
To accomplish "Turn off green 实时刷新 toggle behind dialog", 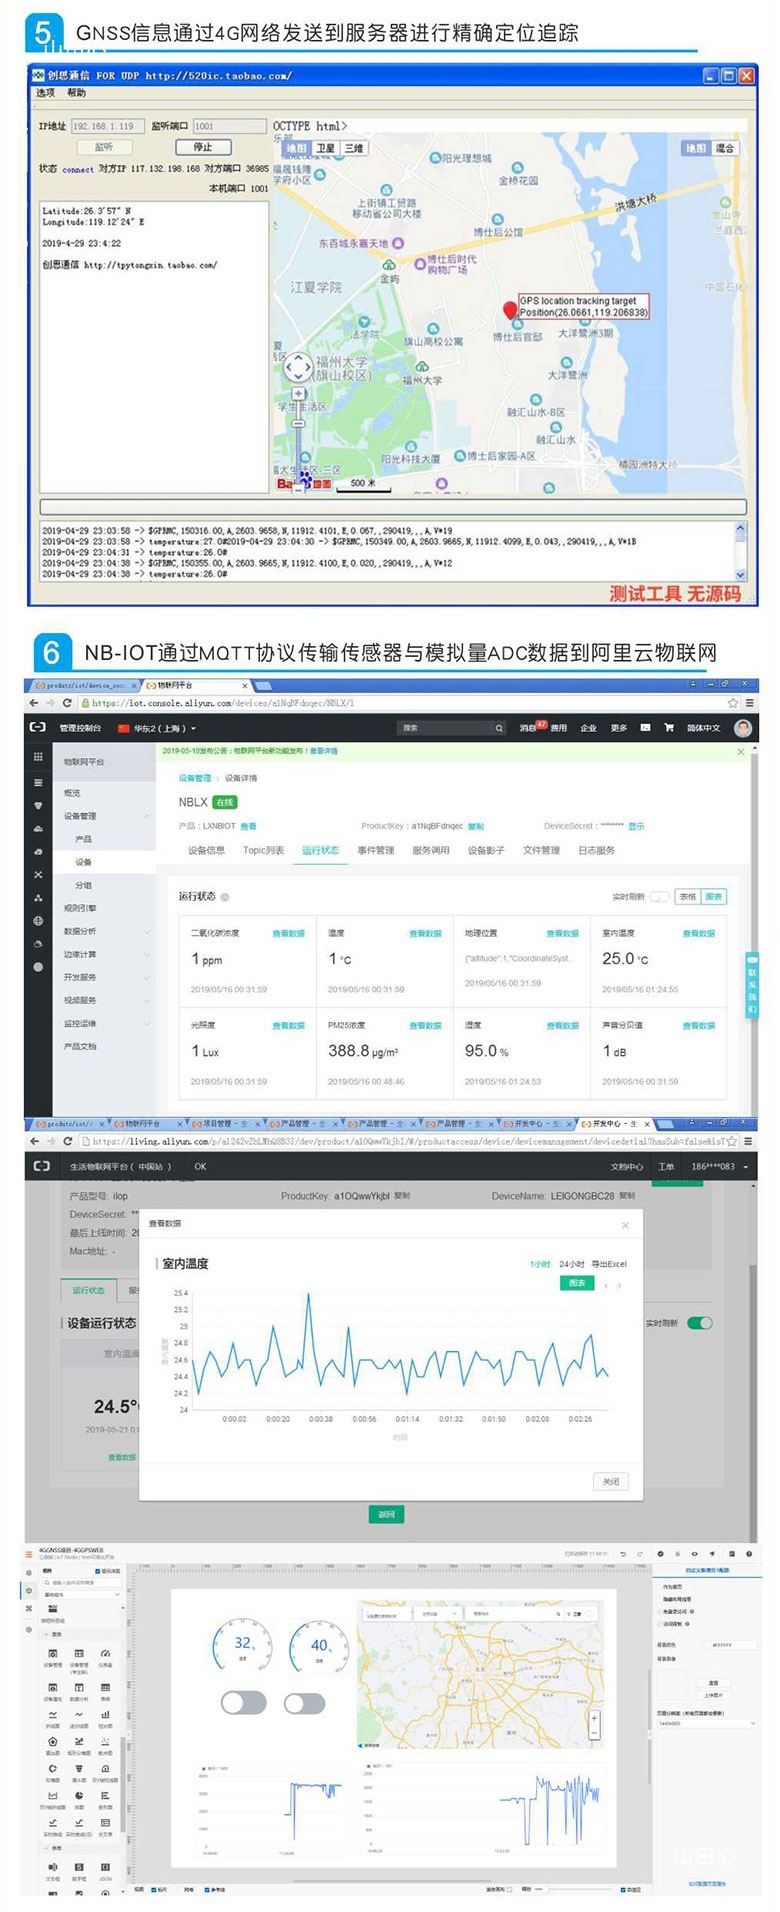I will click(700, 1323).
